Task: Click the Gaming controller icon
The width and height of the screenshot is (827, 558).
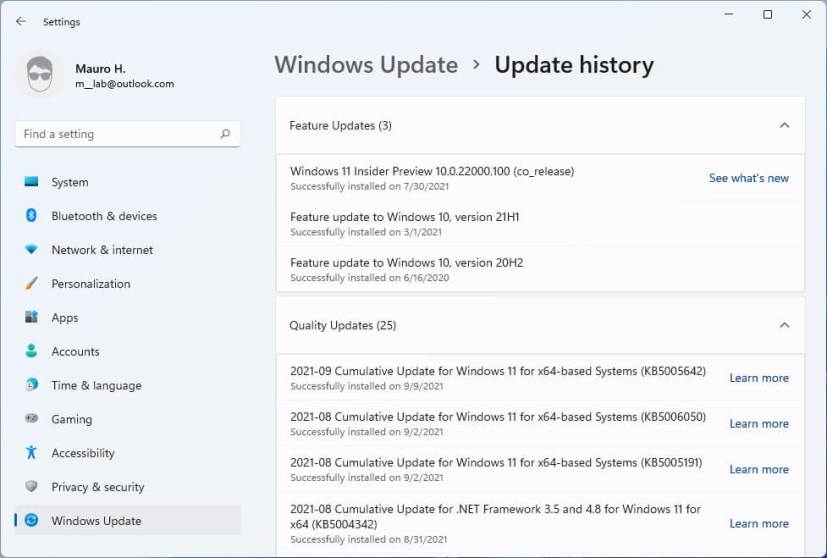Action: [x=31, y=418]
